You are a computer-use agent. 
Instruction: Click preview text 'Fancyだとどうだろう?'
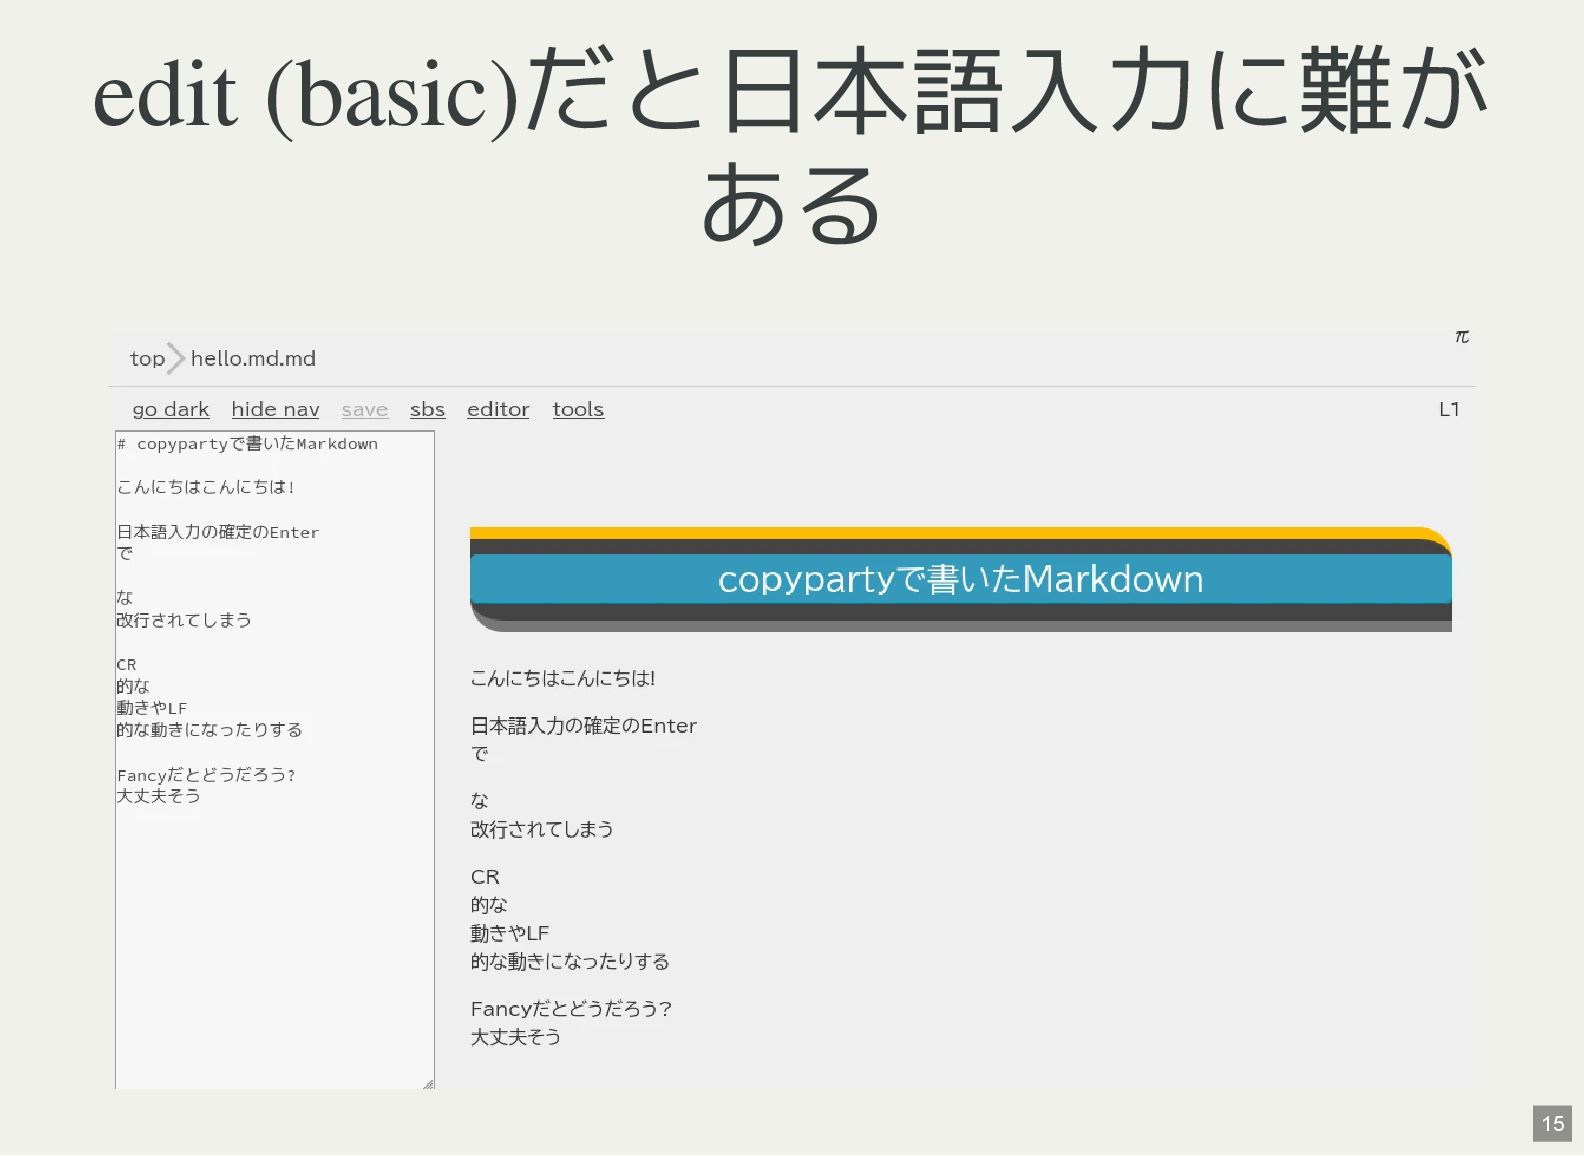tap(571, 1009)
